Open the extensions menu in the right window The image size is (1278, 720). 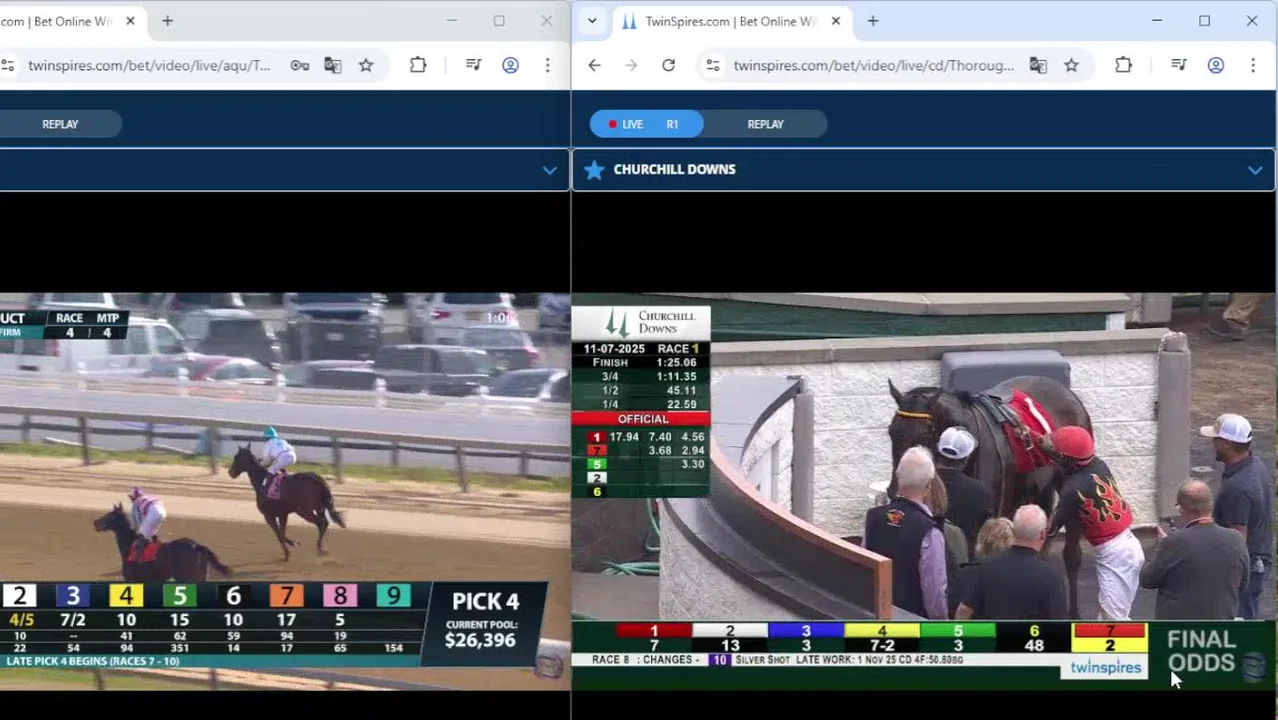pyautogui.click(x=1123, y=66)
